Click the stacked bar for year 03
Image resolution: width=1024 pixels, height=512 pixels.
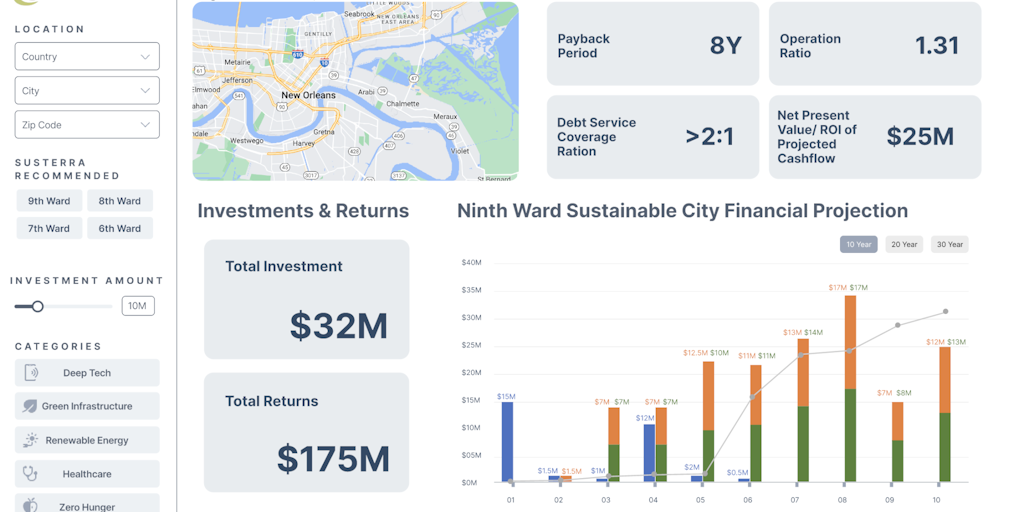[x=614, y=445]
